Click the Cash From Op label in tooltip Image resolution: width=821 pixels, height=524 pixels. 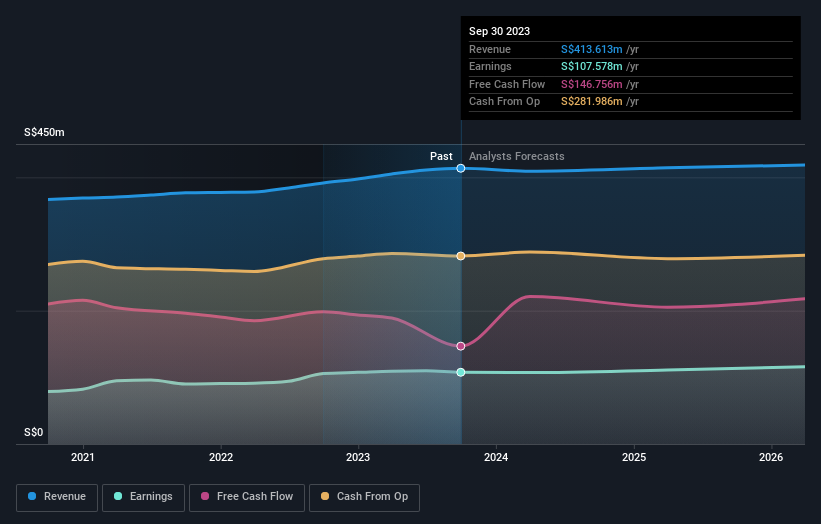[x=504, y=102]
